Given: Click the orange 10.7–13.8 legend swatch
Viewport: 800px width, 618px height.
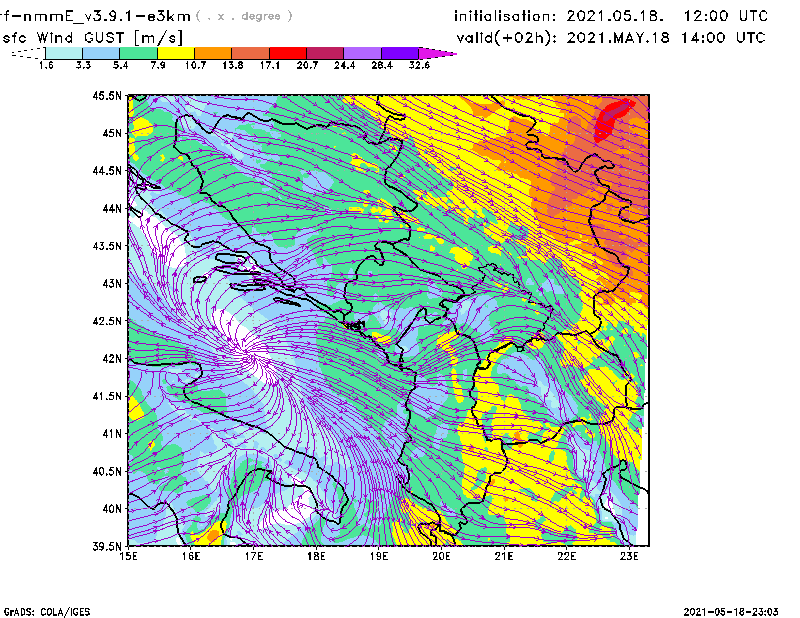Looking at the screenshot, I should point(213,53).
